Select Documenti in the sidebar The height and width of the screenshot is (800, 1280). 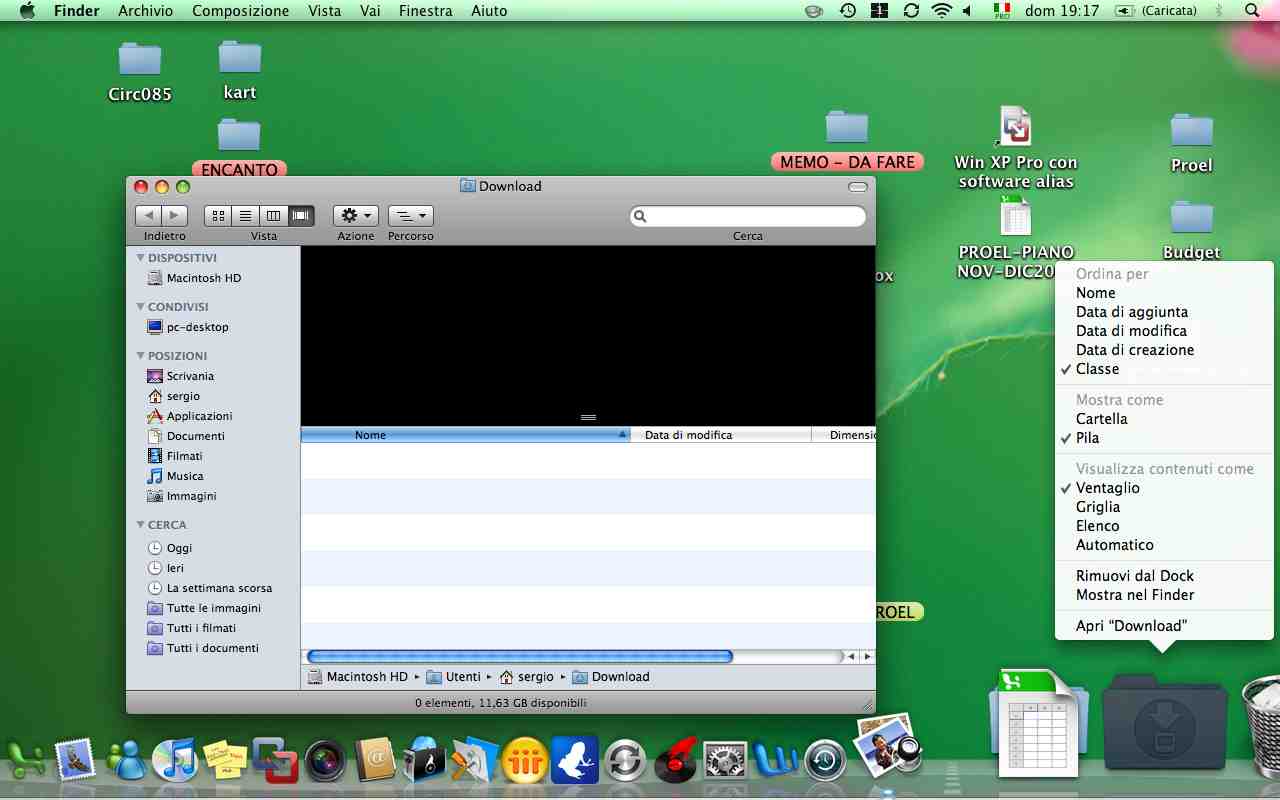(186, 436)
